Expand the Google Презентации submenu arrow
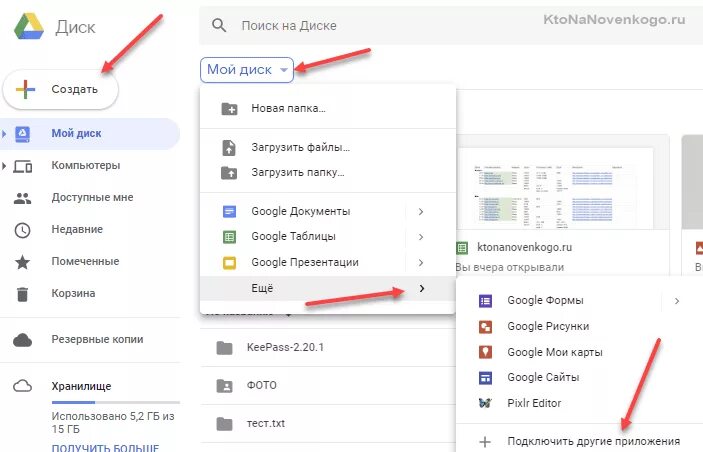 click(421, 262)
